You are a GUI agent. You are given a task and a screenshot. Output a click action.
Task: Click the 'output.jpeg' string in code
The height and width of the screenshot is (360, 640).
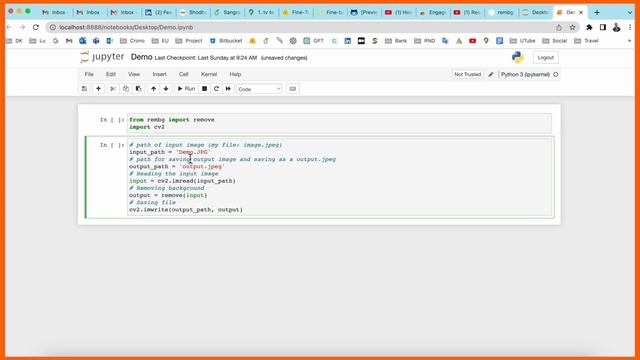click(202, 166)
